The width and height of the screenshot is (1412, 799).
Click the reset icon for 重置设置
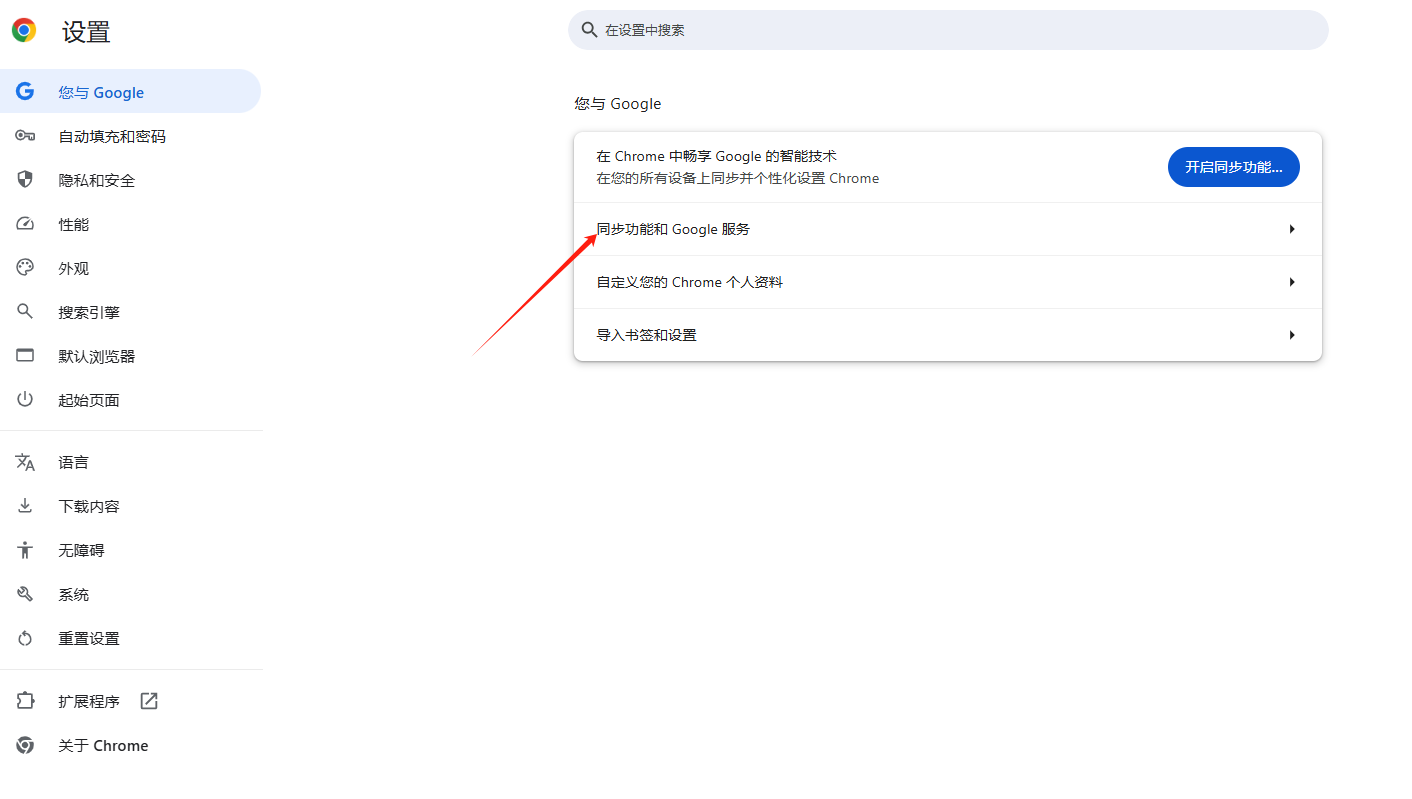[25, 638]
